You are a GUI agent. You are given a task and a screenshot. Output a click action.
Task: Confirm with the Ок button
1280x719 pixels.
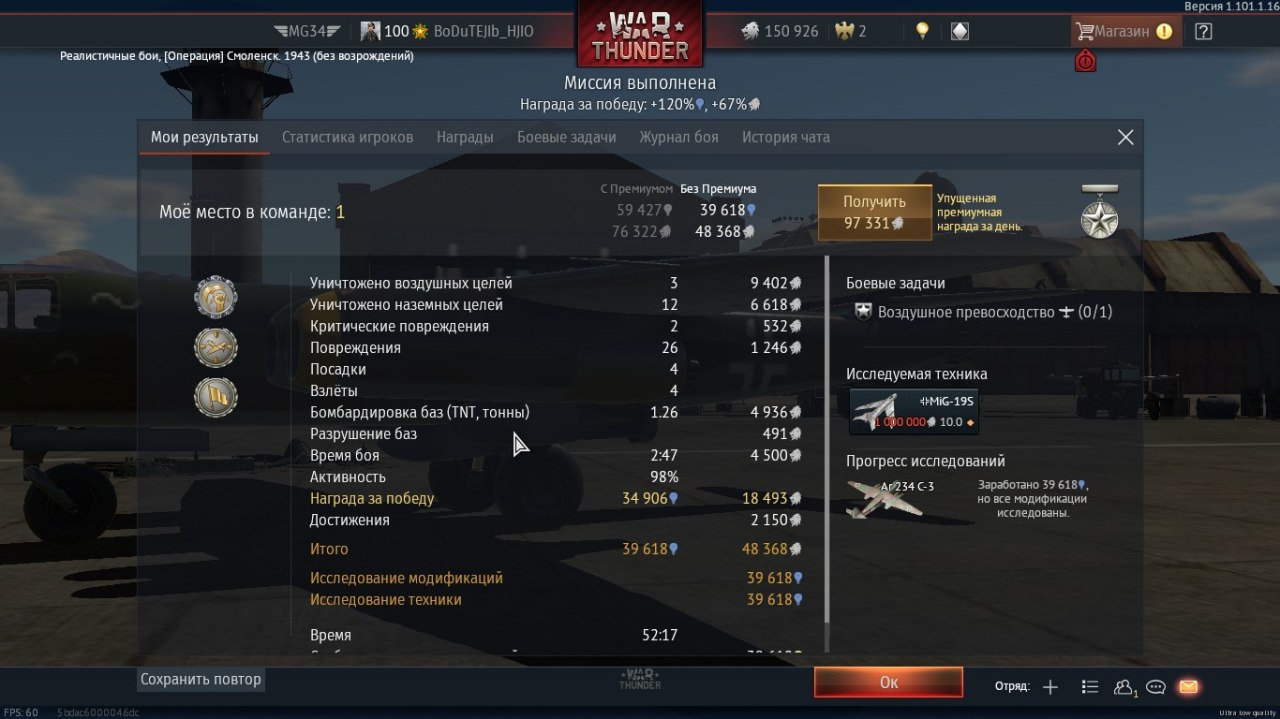point(889,682)
